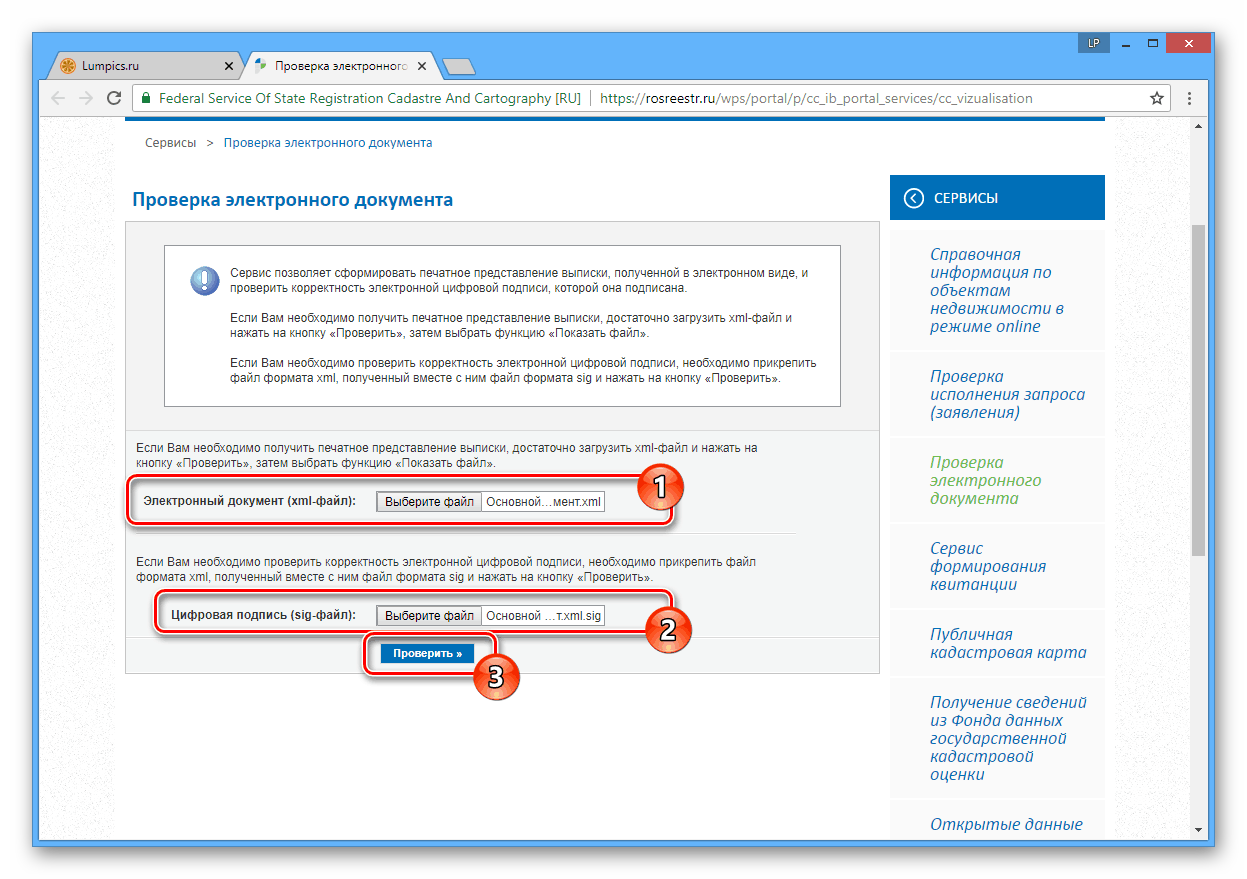Bookmark this page with the star icon
Viewport: 1247px width, 879px height.
[1157, 98]
